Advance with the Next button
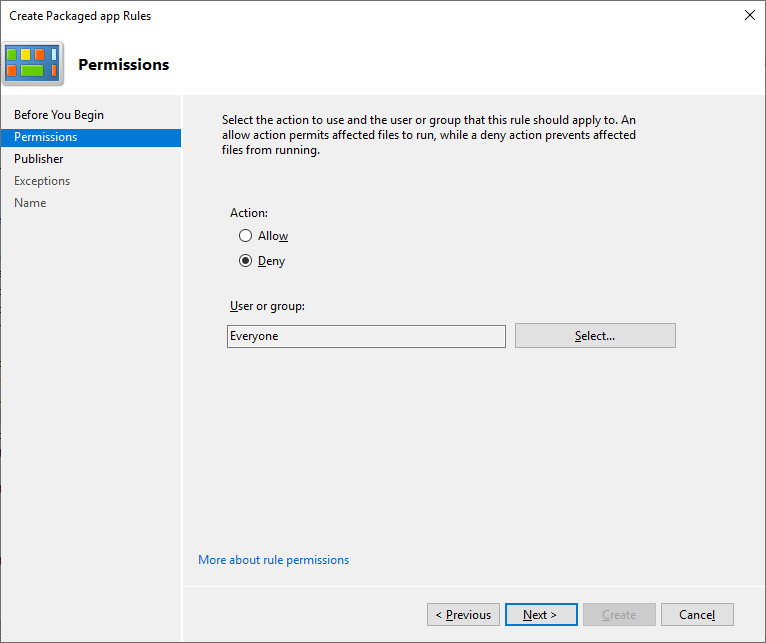The height and width of the screenshot is (643, 766). 539,615
